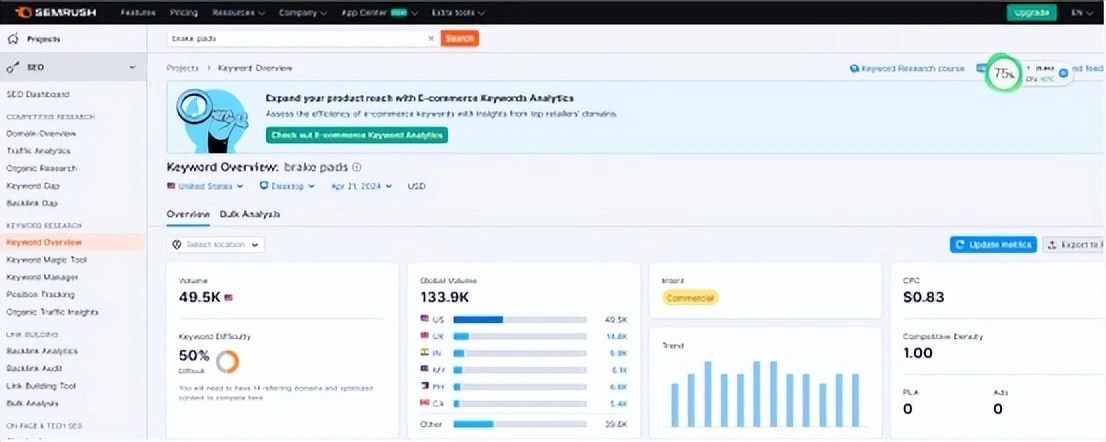The height and width of the screenshot is (442, 1106).
Task: Click the keyword search input field
Action: [x=296, y=39]
